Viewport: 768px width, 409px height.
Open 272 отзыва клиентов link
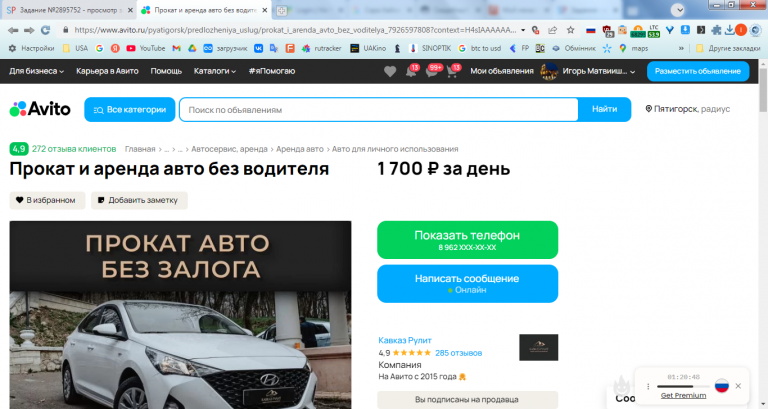(x=74, y=148)
